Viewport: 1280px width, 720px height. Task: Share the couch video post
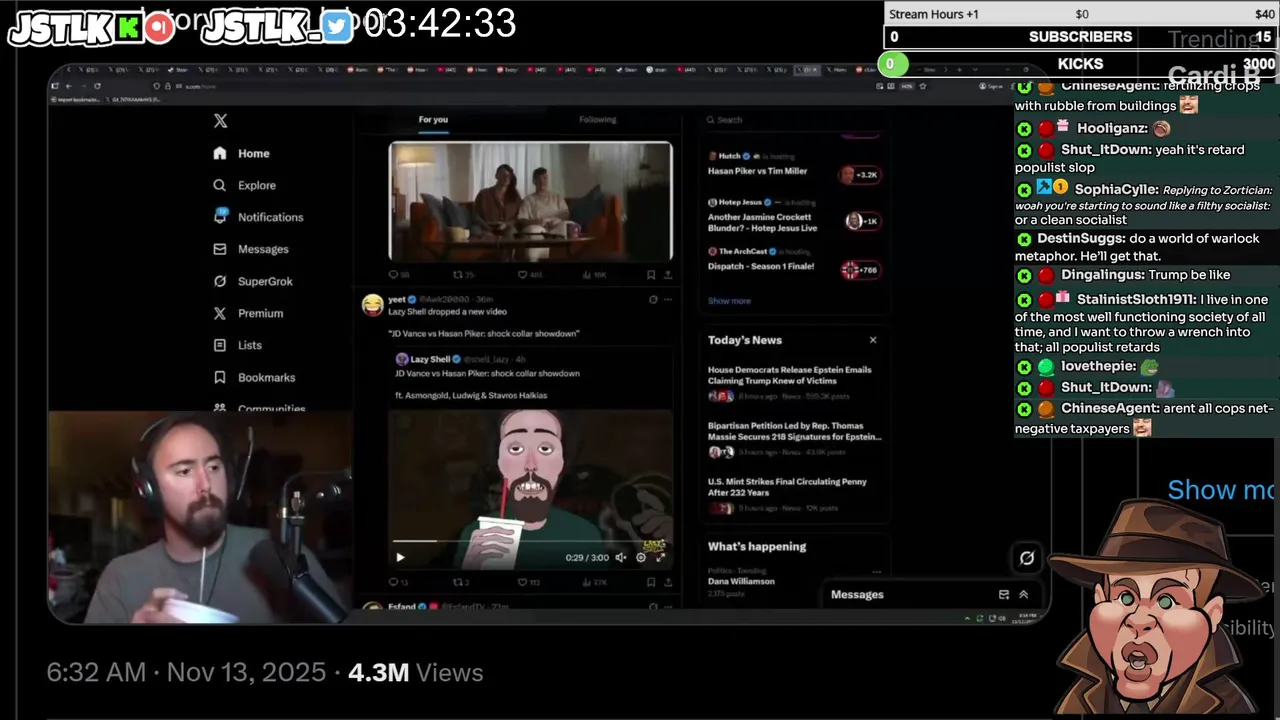pyautogui.click(x=667, y=274)
